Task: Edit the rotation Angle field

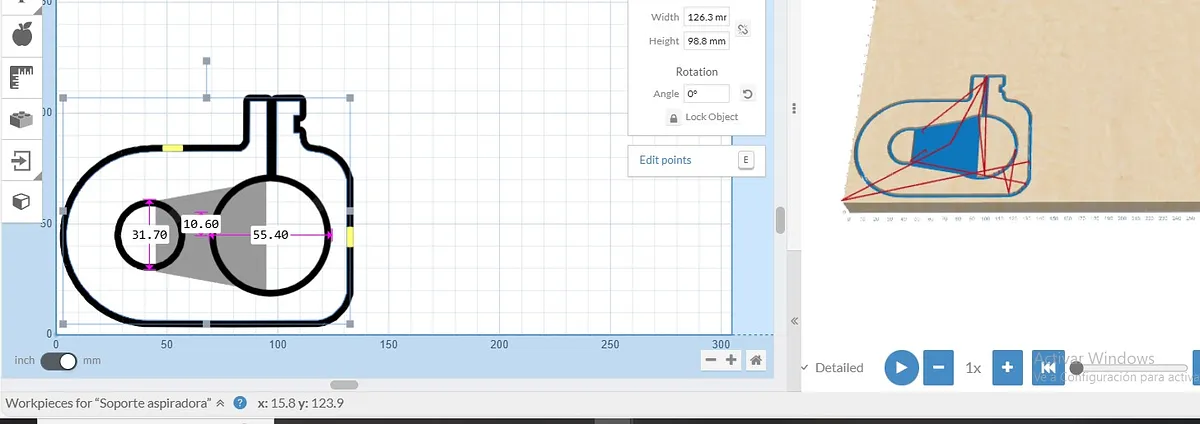Action: click(x=706, y=94)
